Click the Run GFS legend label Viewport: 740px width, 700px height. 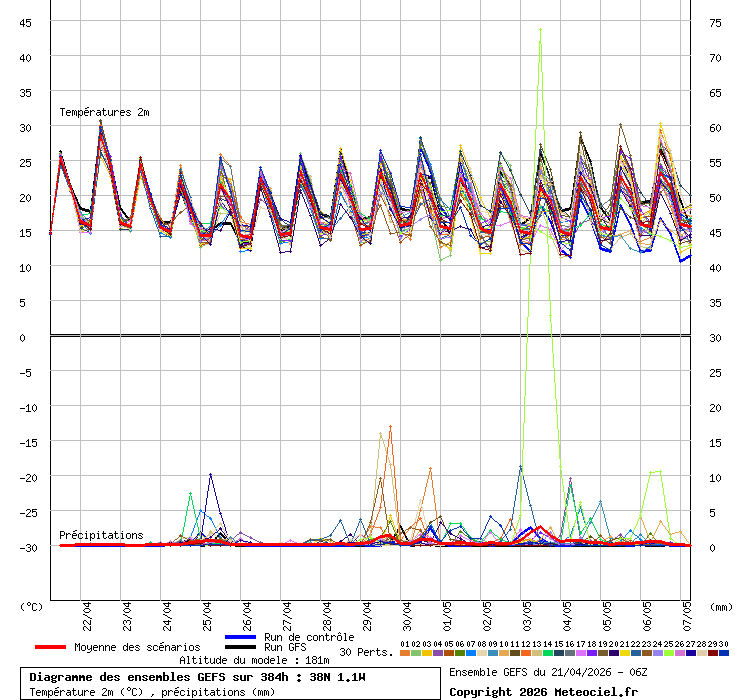point(285,647)
